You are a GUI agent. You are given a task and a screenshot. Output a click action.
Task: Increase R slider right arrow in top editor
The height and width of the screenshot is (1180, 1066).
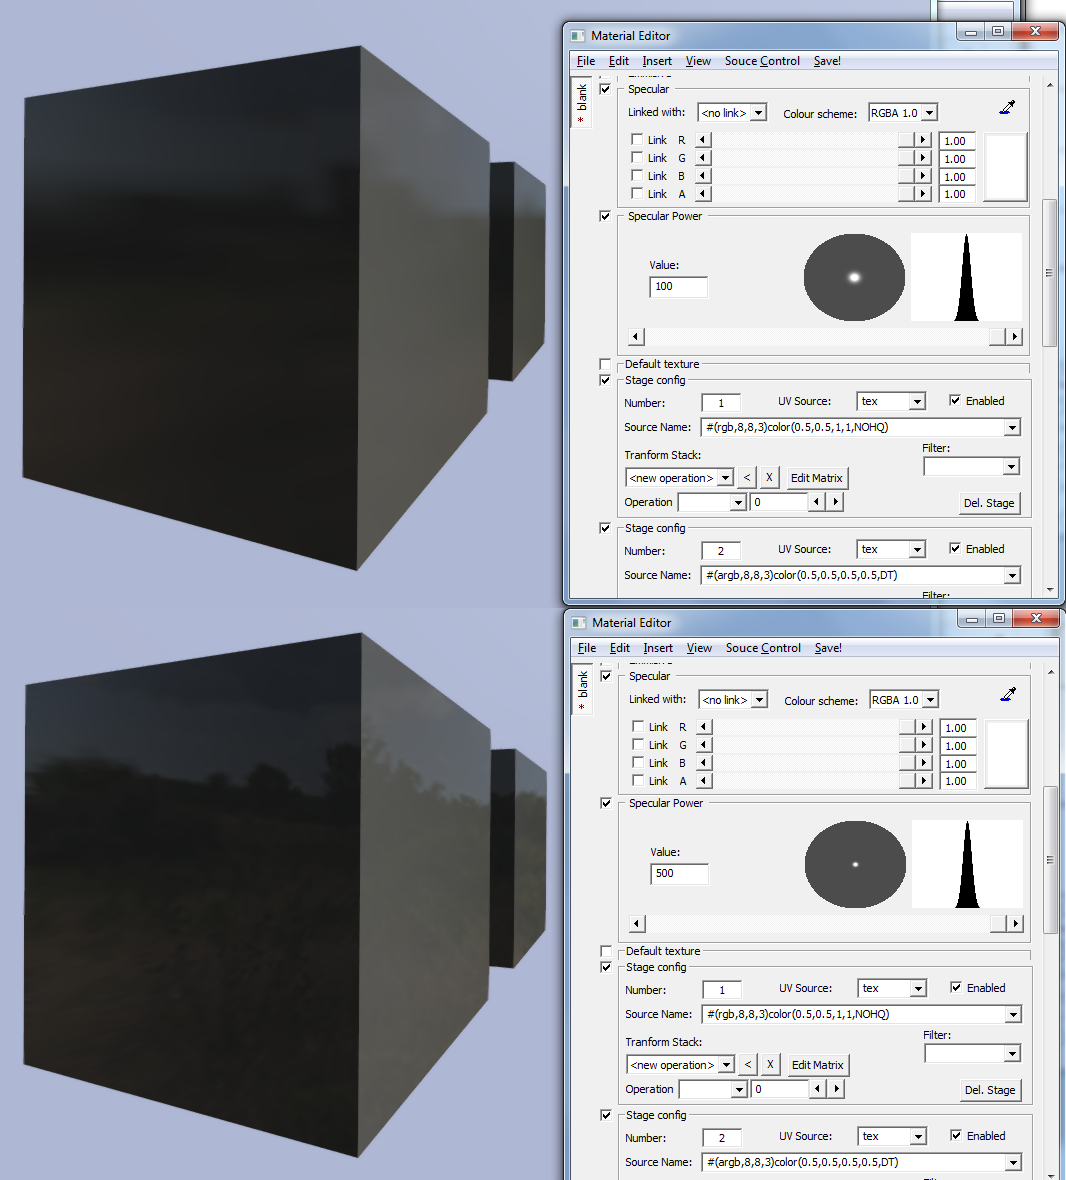point(923,140)
